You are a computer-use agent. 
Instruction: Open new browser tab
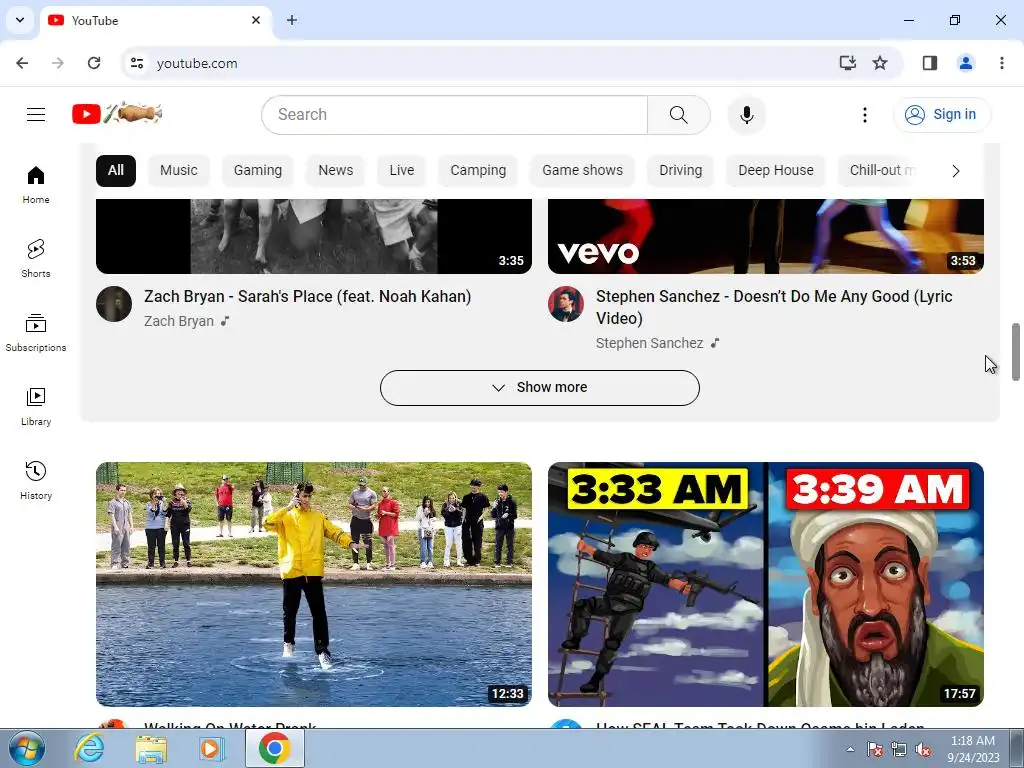point(292,20)
